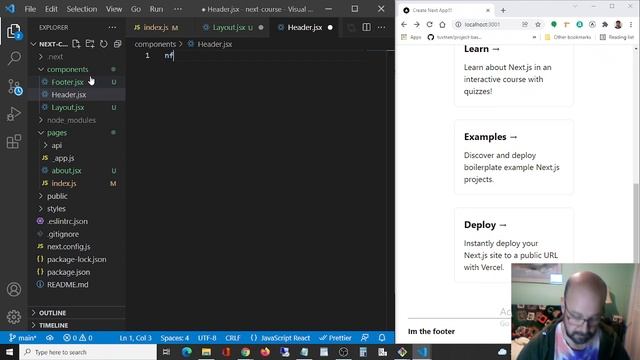Open notifications bell in status bar
The width and height of the screenshot is (640, 360).
pos(382,338)
